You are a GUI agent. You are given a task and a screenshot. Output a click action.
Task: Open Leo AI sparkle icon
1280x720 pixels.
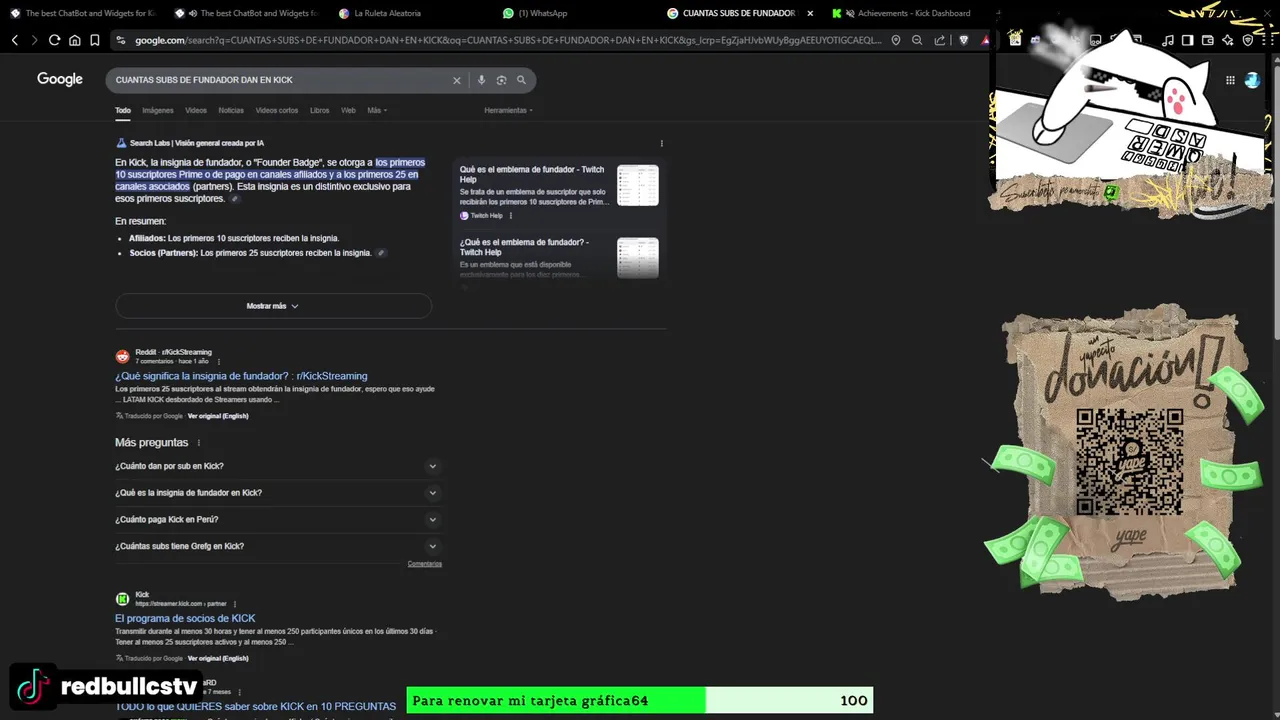[1228, 40]
